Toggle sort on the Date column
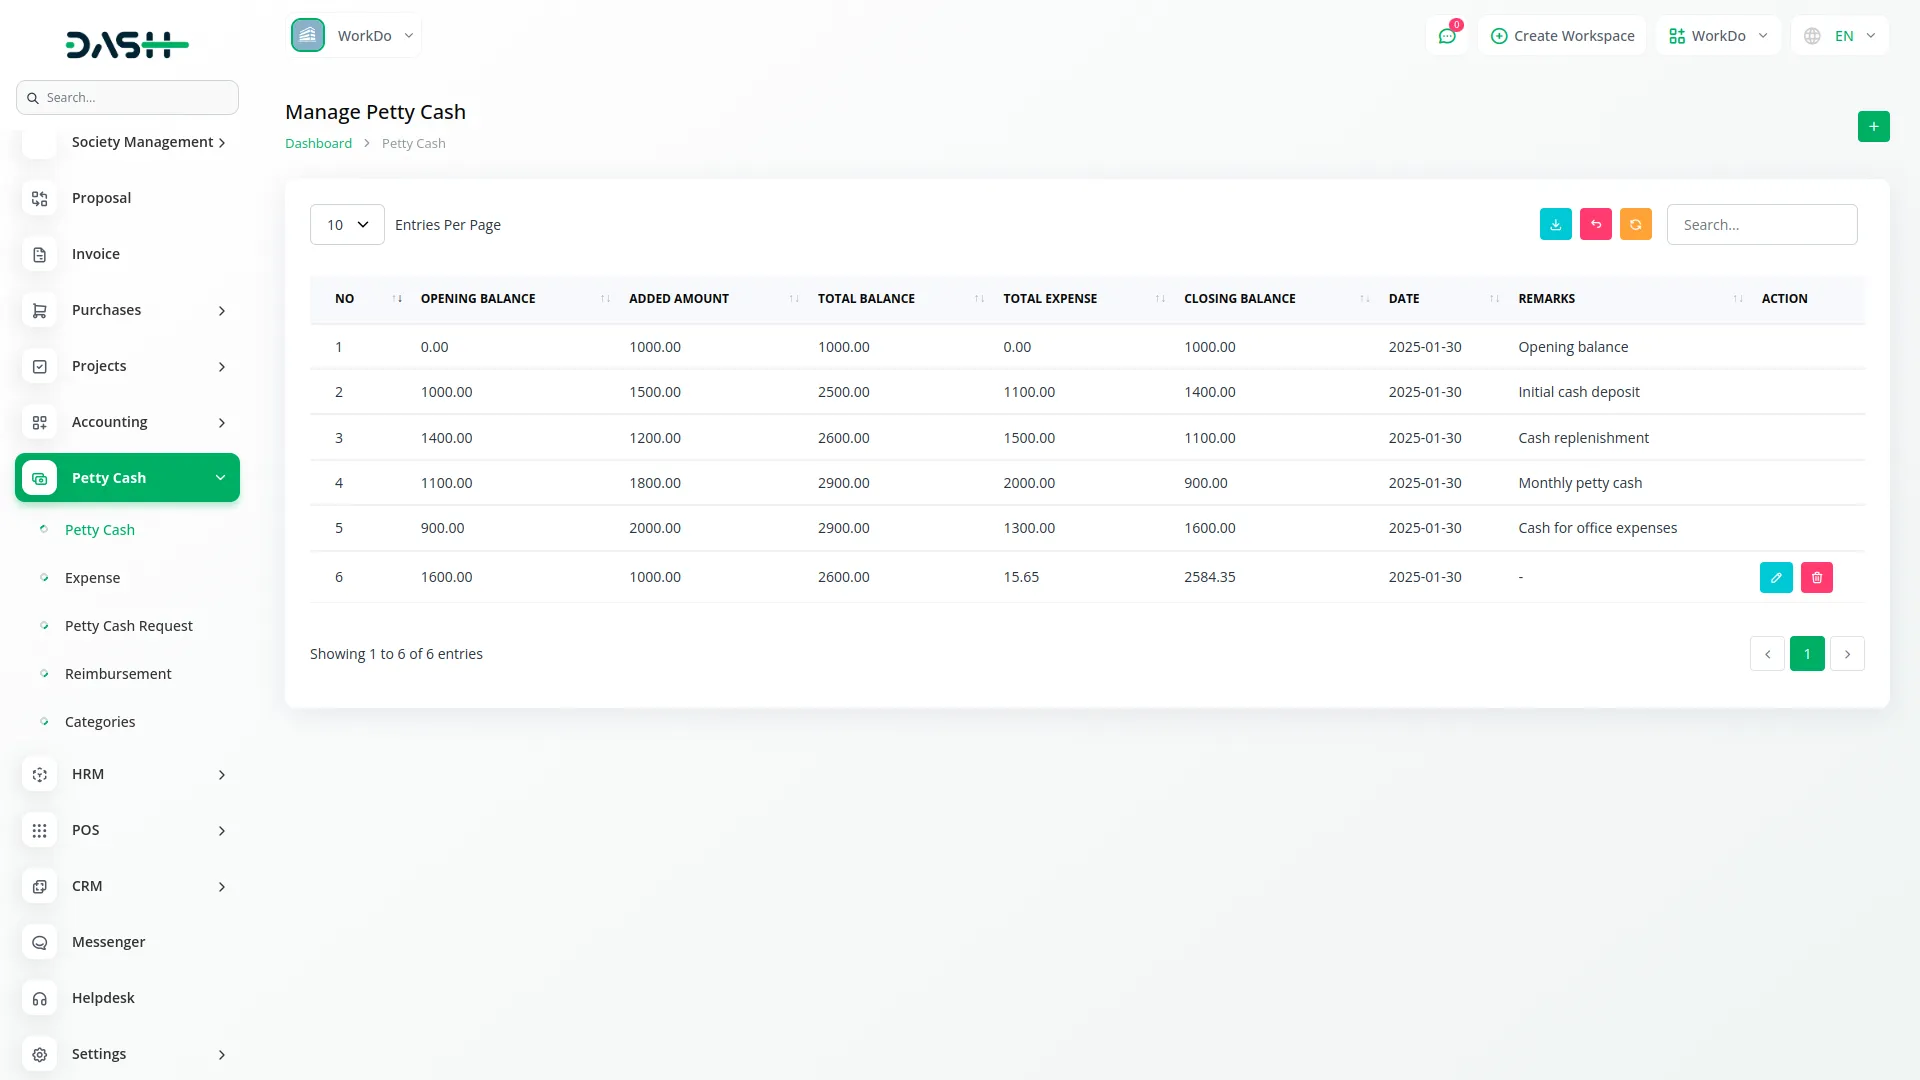Screen dimensions: 1920x1080 tap(1492, 298)
